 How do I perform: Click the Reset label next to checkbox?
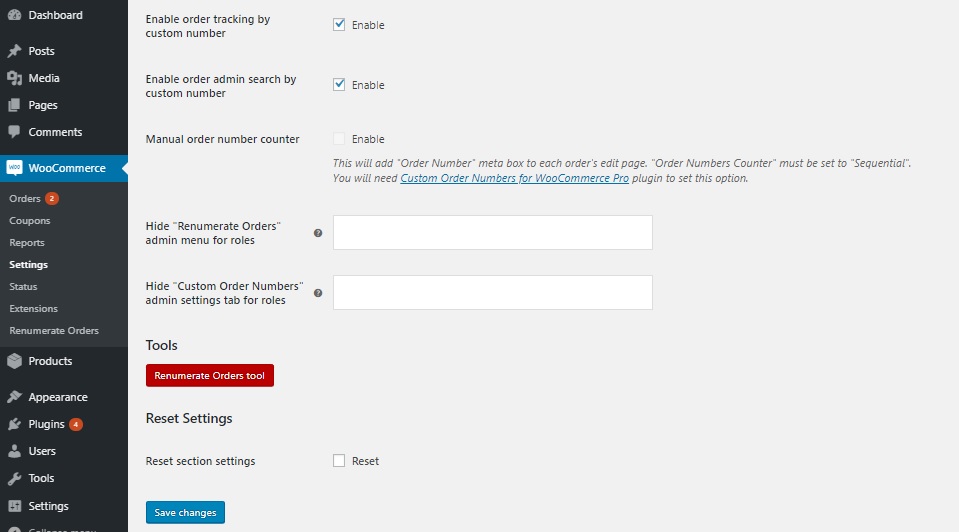pyautogui.click(x=365, y=461)
